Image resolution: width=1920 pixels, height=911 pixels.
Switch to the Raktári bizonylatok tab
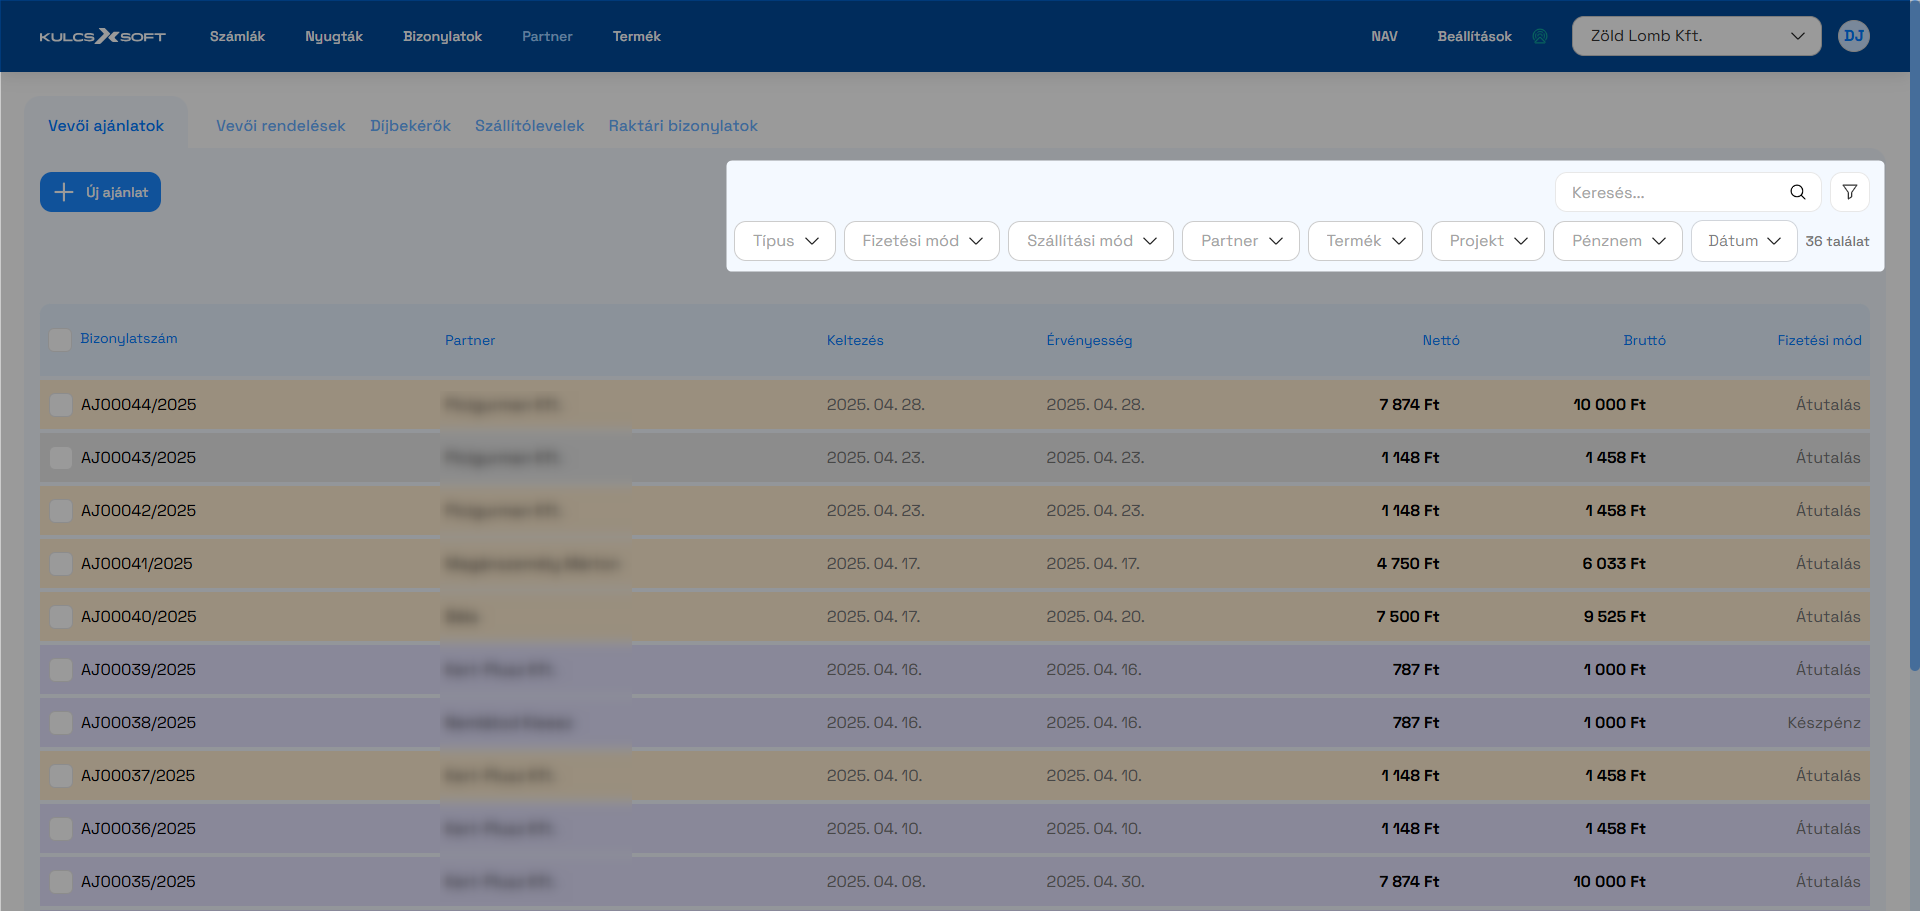(x=683, y=126)
